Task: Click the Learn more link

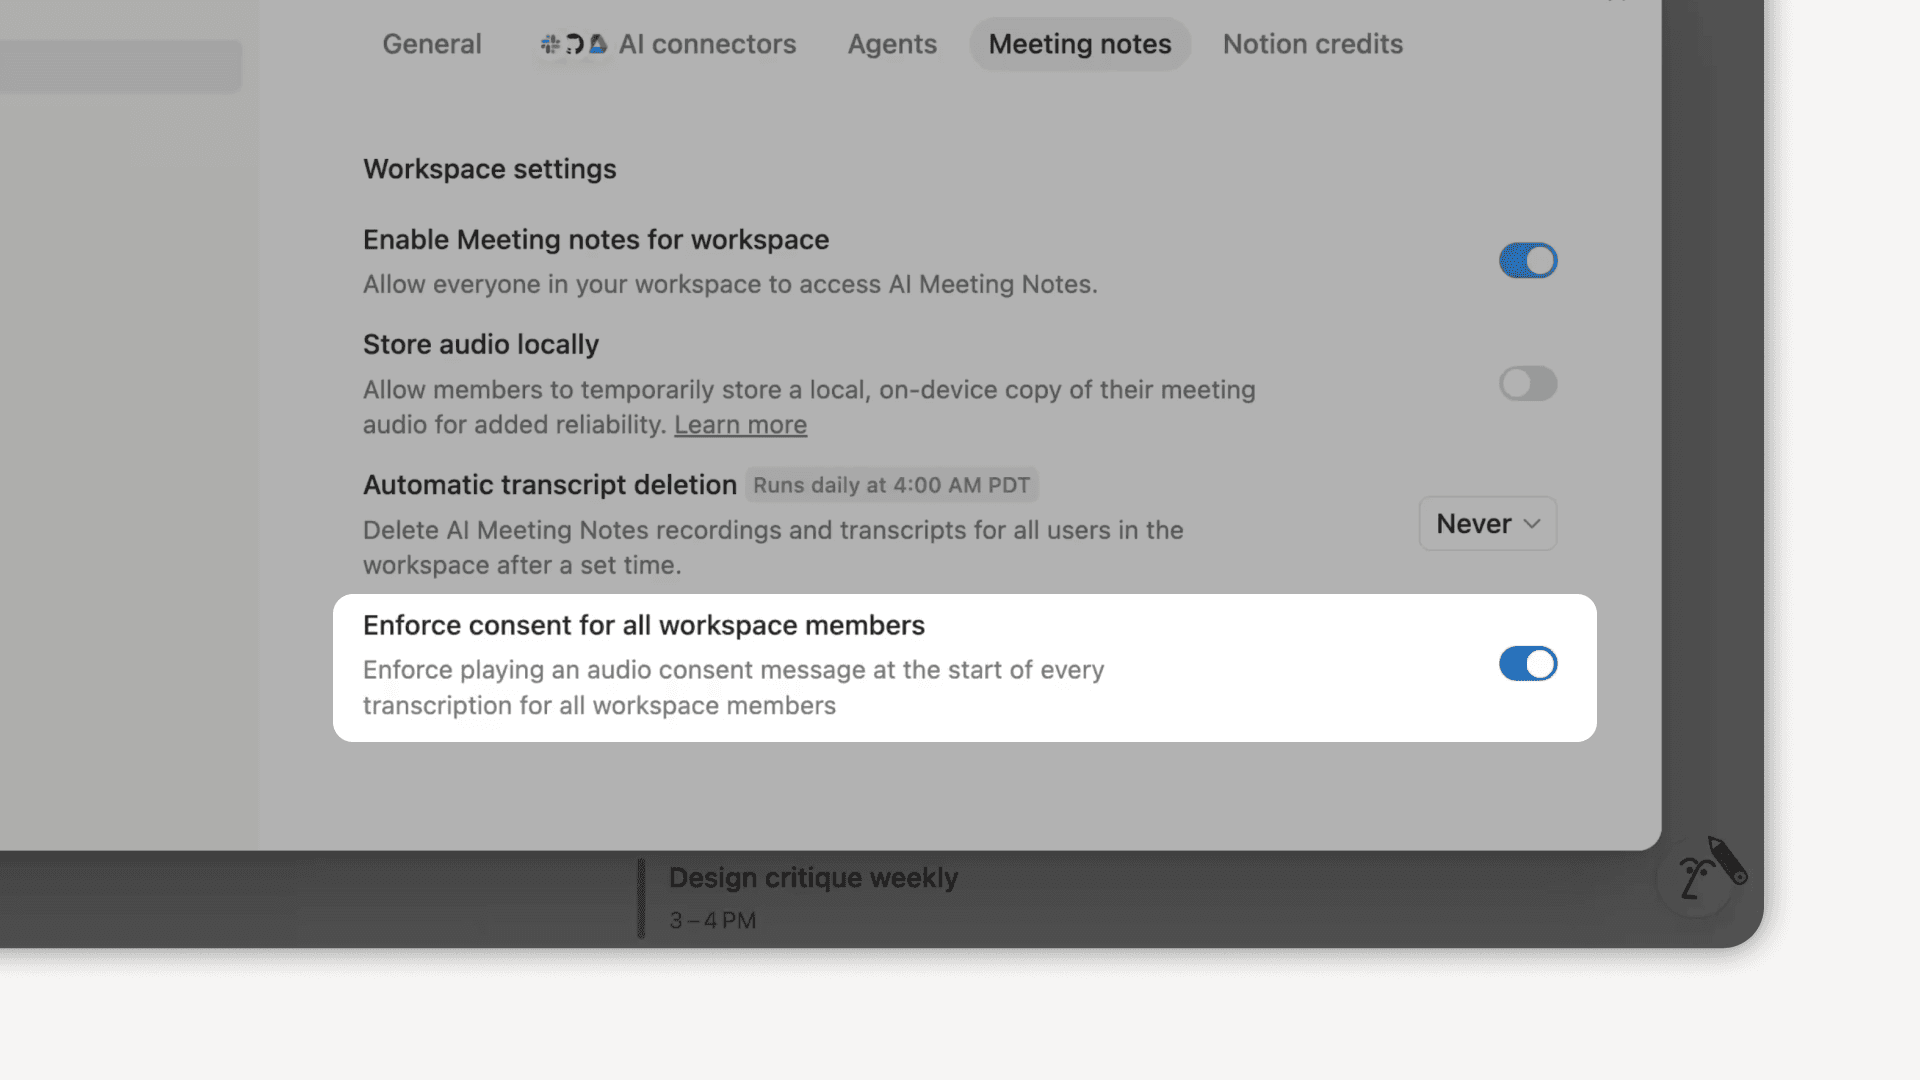Action: click(740, 424)
